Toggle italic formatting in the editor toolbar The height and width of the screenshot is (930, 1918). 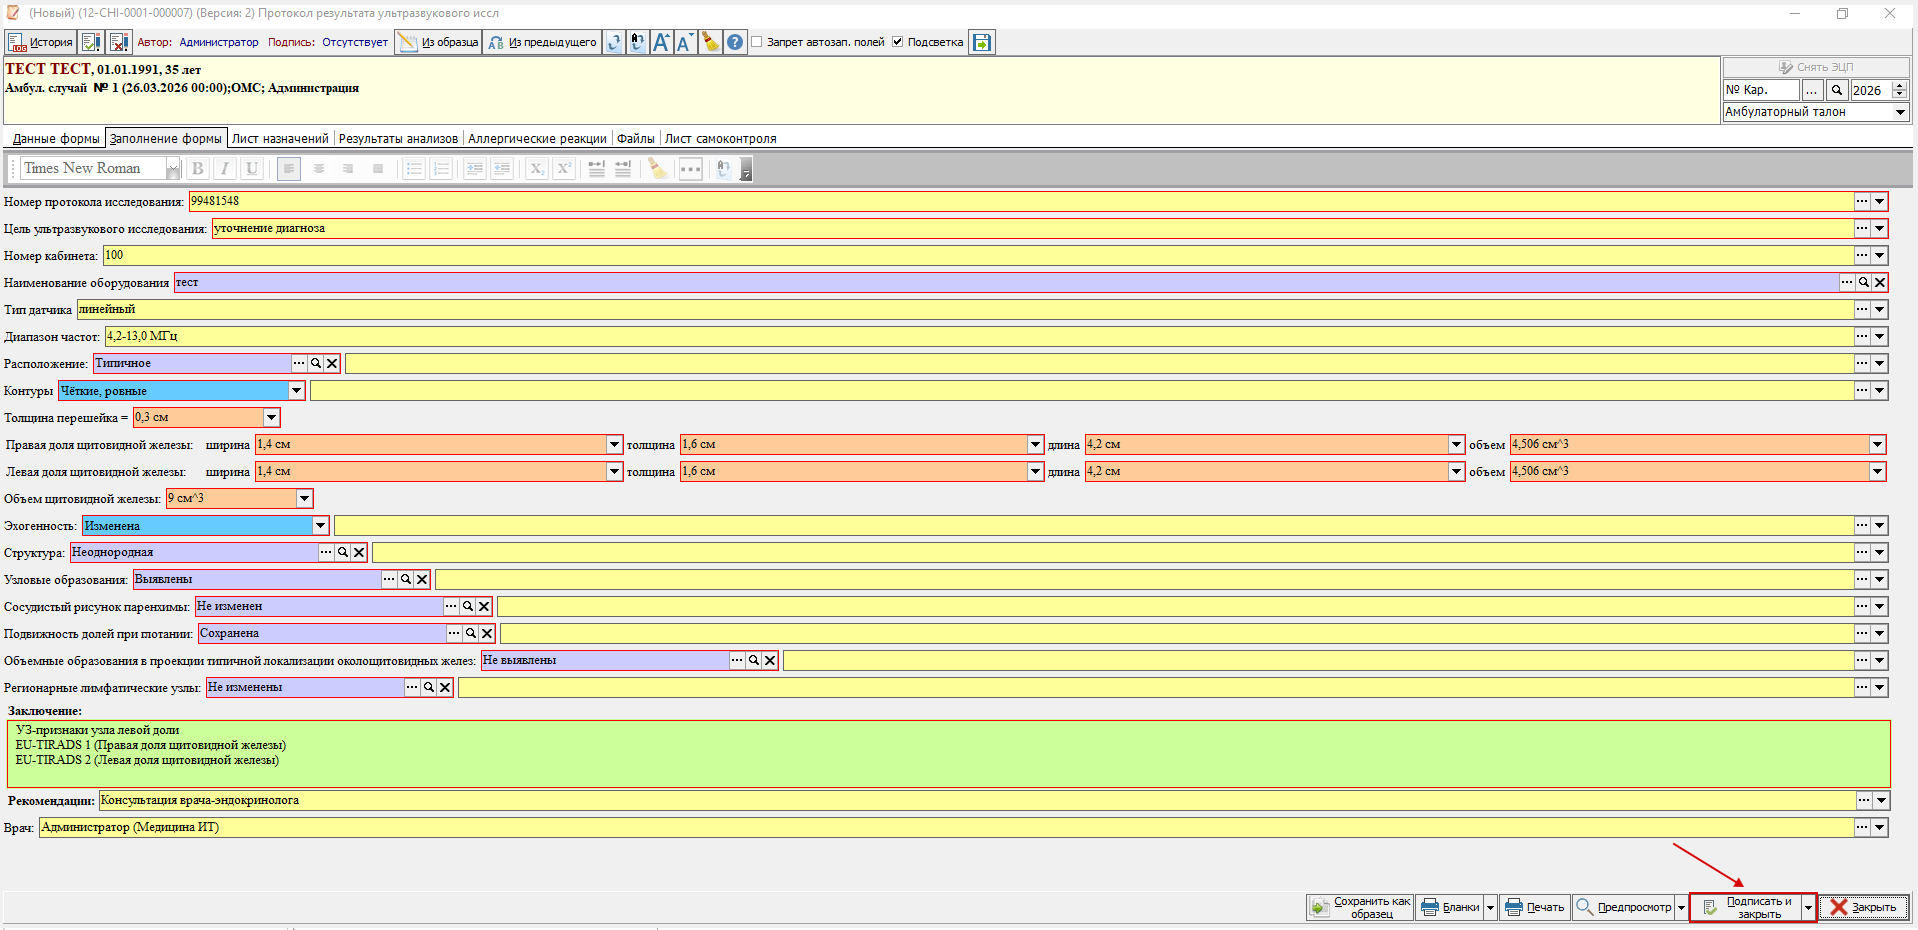pos(225,168)
